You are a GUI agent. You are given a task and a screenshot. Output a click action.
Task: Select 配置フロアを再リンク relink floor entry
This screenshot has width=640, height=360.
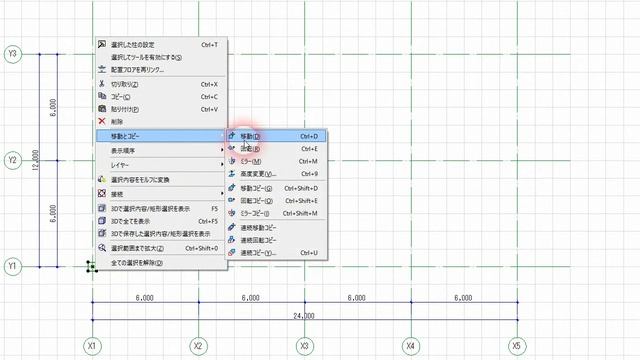click(161, 70)
